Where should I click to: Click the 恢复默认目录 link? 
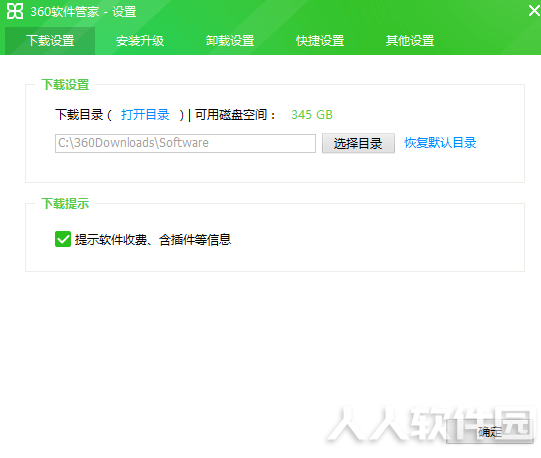coord(440,143)
